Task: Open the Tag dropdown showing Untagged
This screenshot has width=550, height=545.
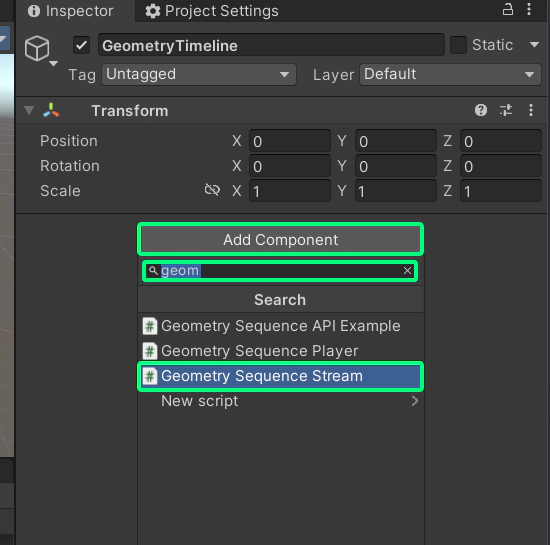Action: (x=199, y=74)
